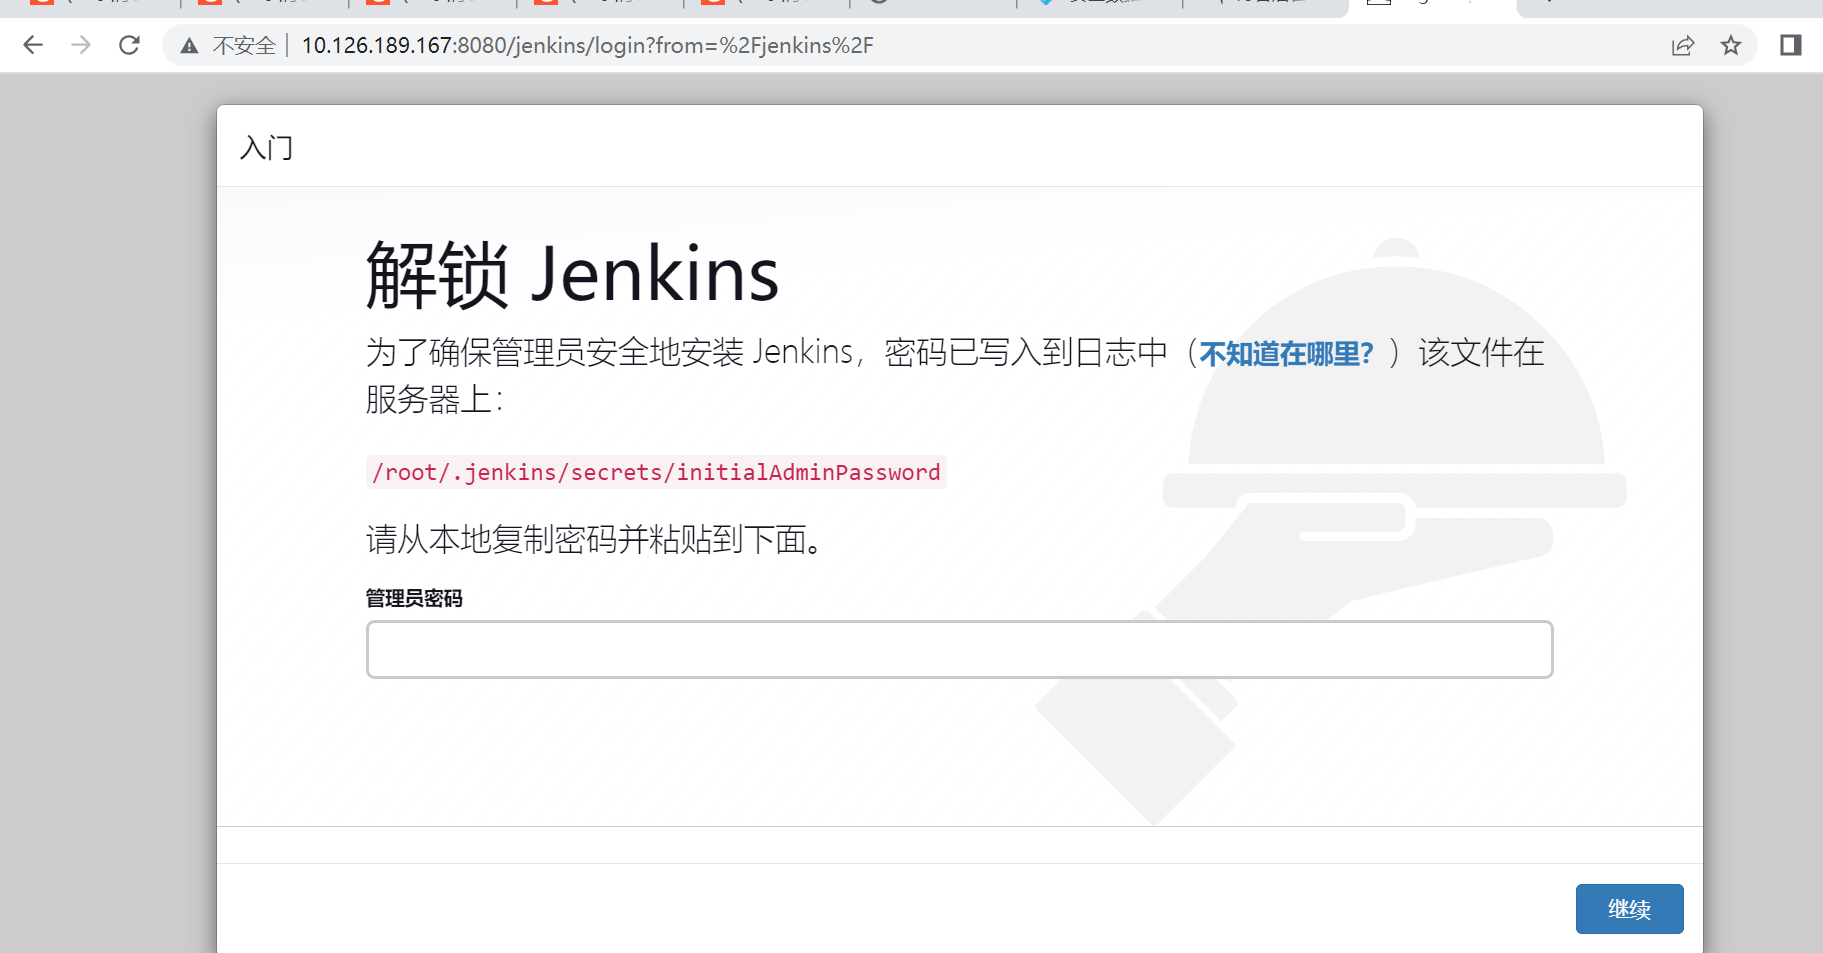
Task: Open the 不知道在哪里? help link
Action: (1286, 353)
